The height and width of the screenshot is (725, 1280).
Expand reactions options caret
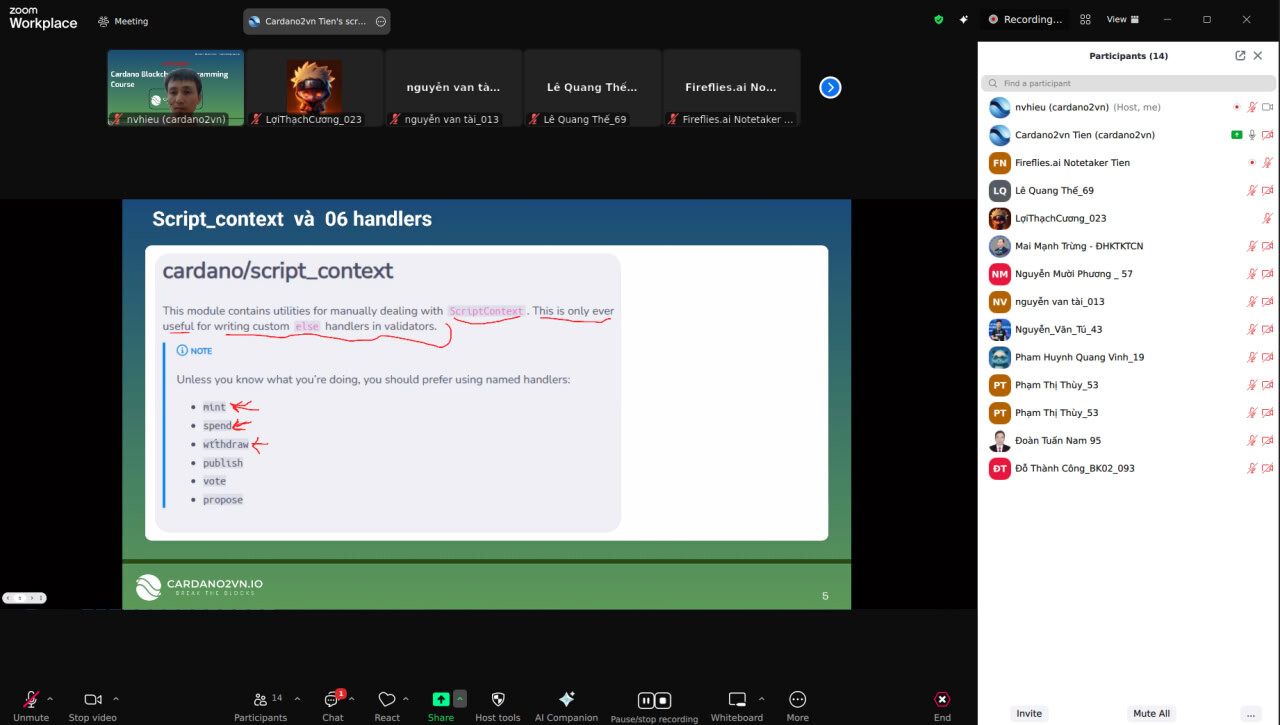405,699
